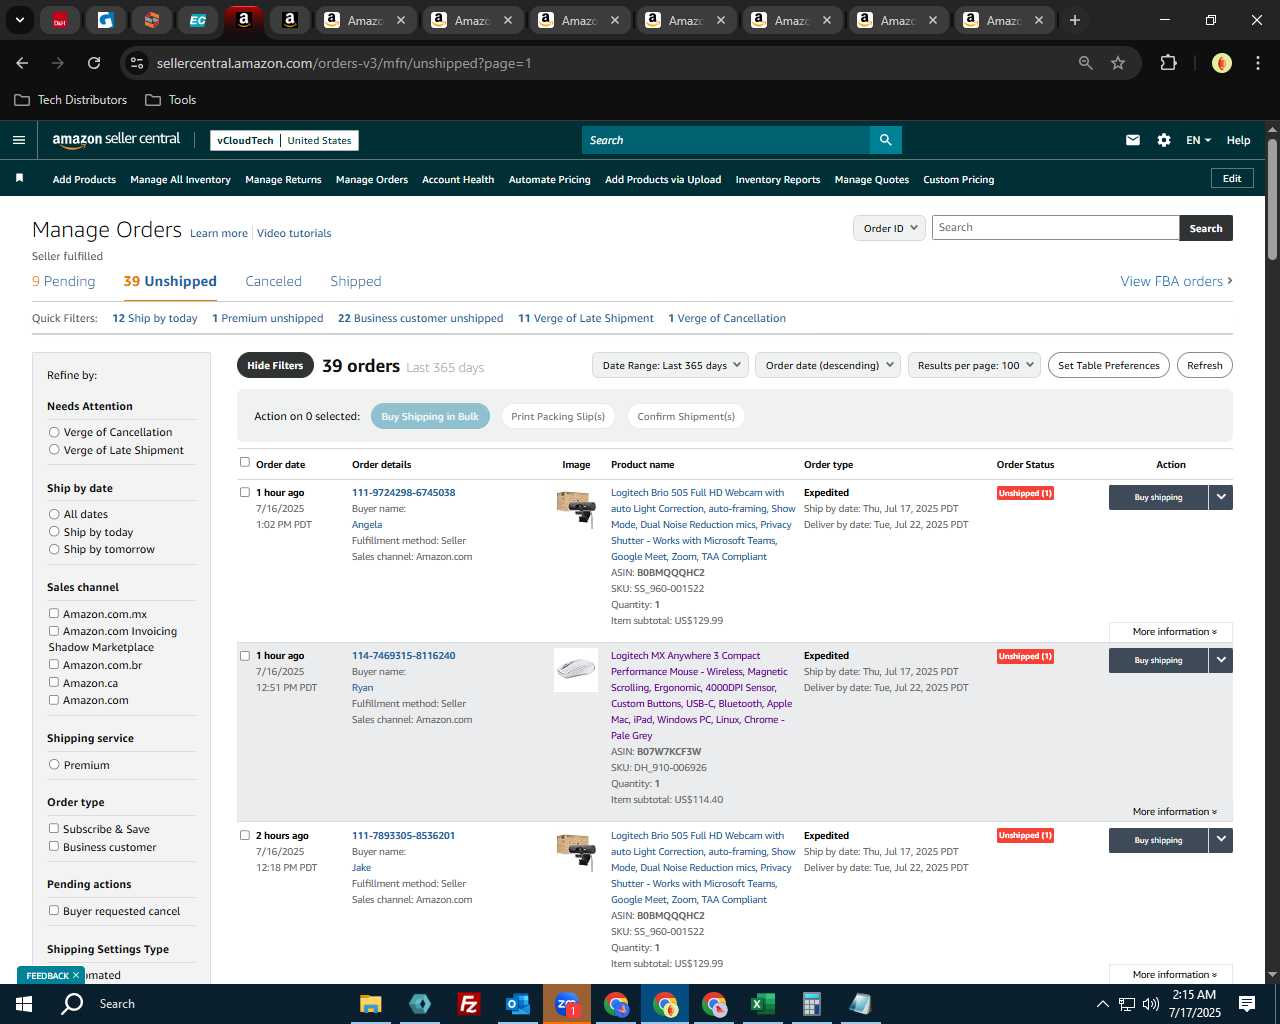Open the Chrome three-dot menu
The height and width of the screenshot is (1024, 1280).
[1256, 63]
